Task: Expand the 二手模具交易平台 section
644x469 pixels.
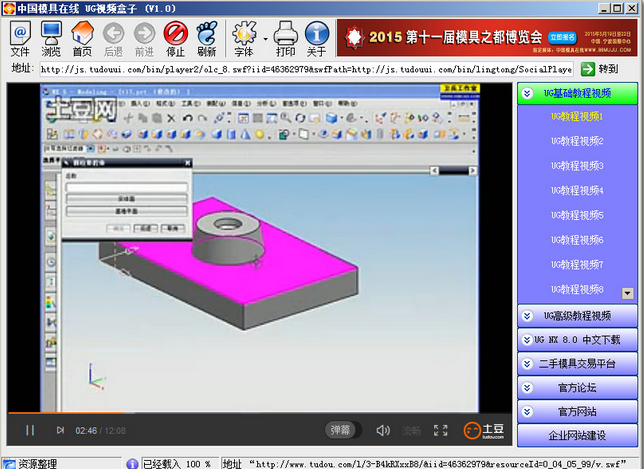Action: pyautogui.click(x=577, y=364)
